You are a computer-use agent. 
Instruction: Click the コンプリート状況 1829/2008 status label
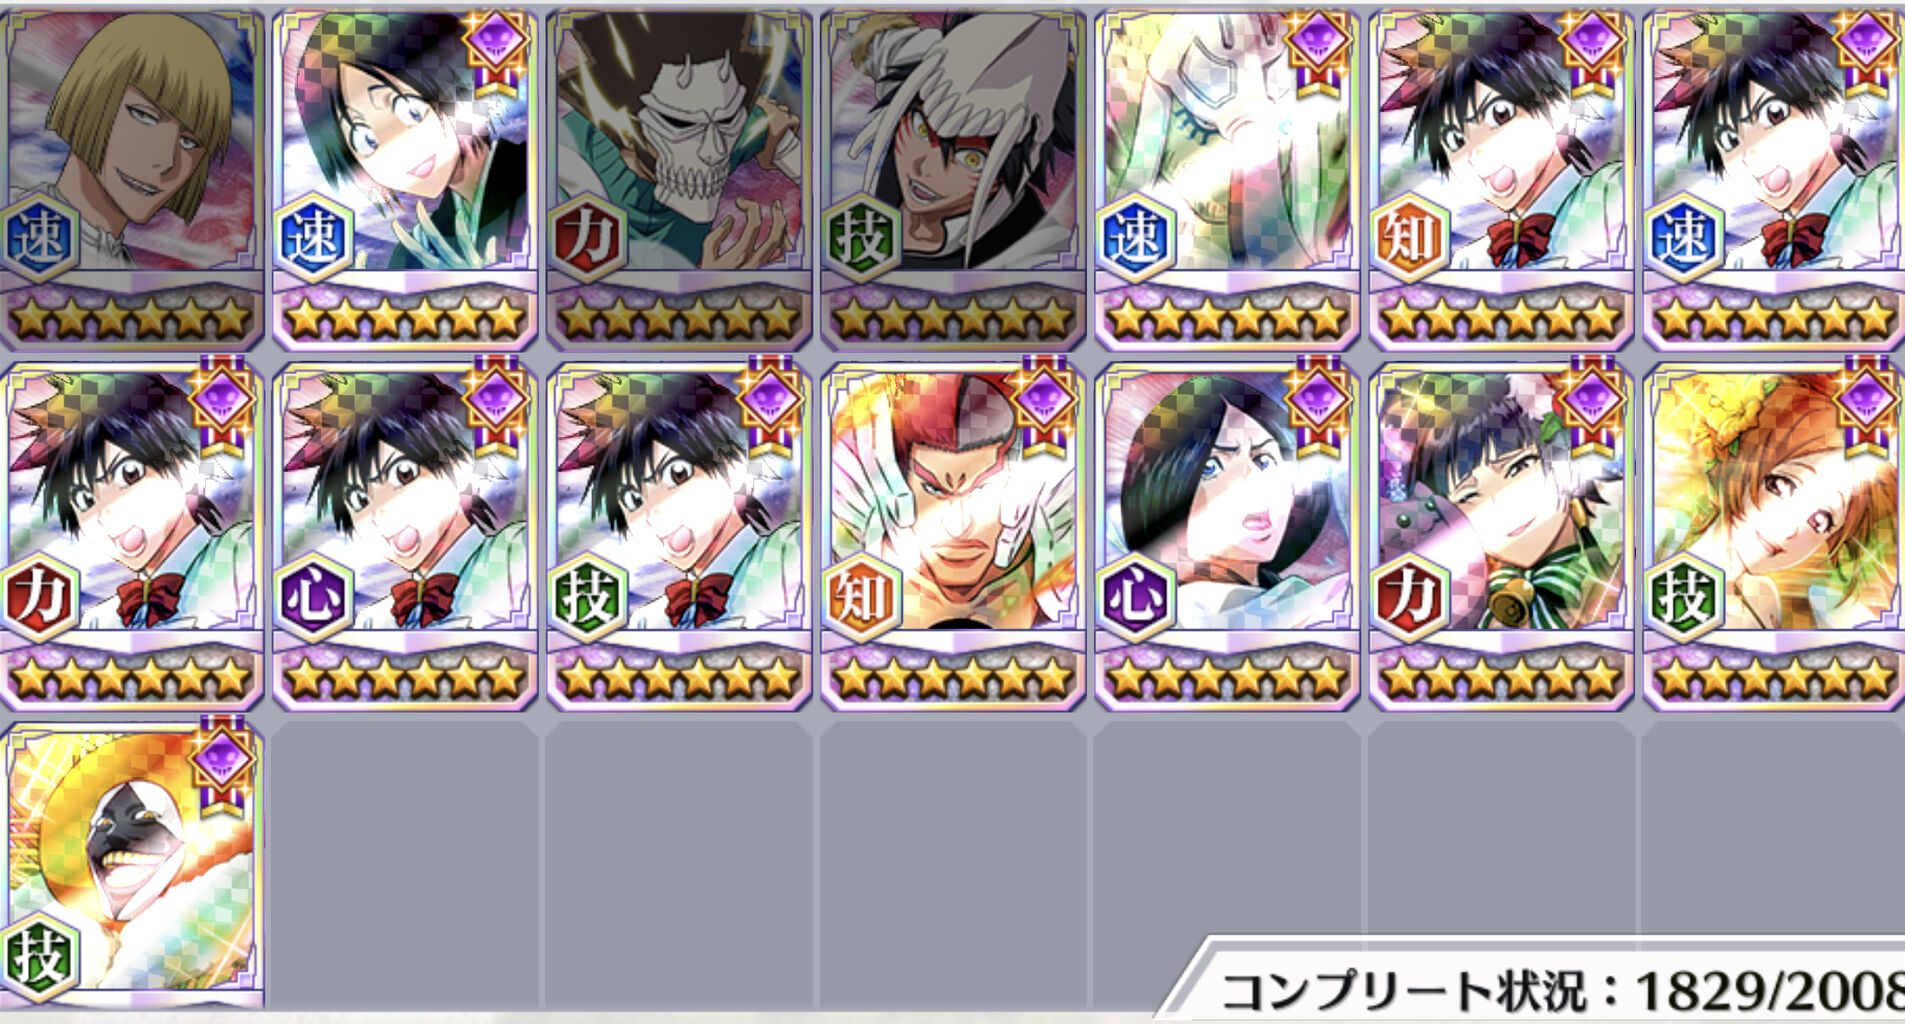[x=1562, y=991]
